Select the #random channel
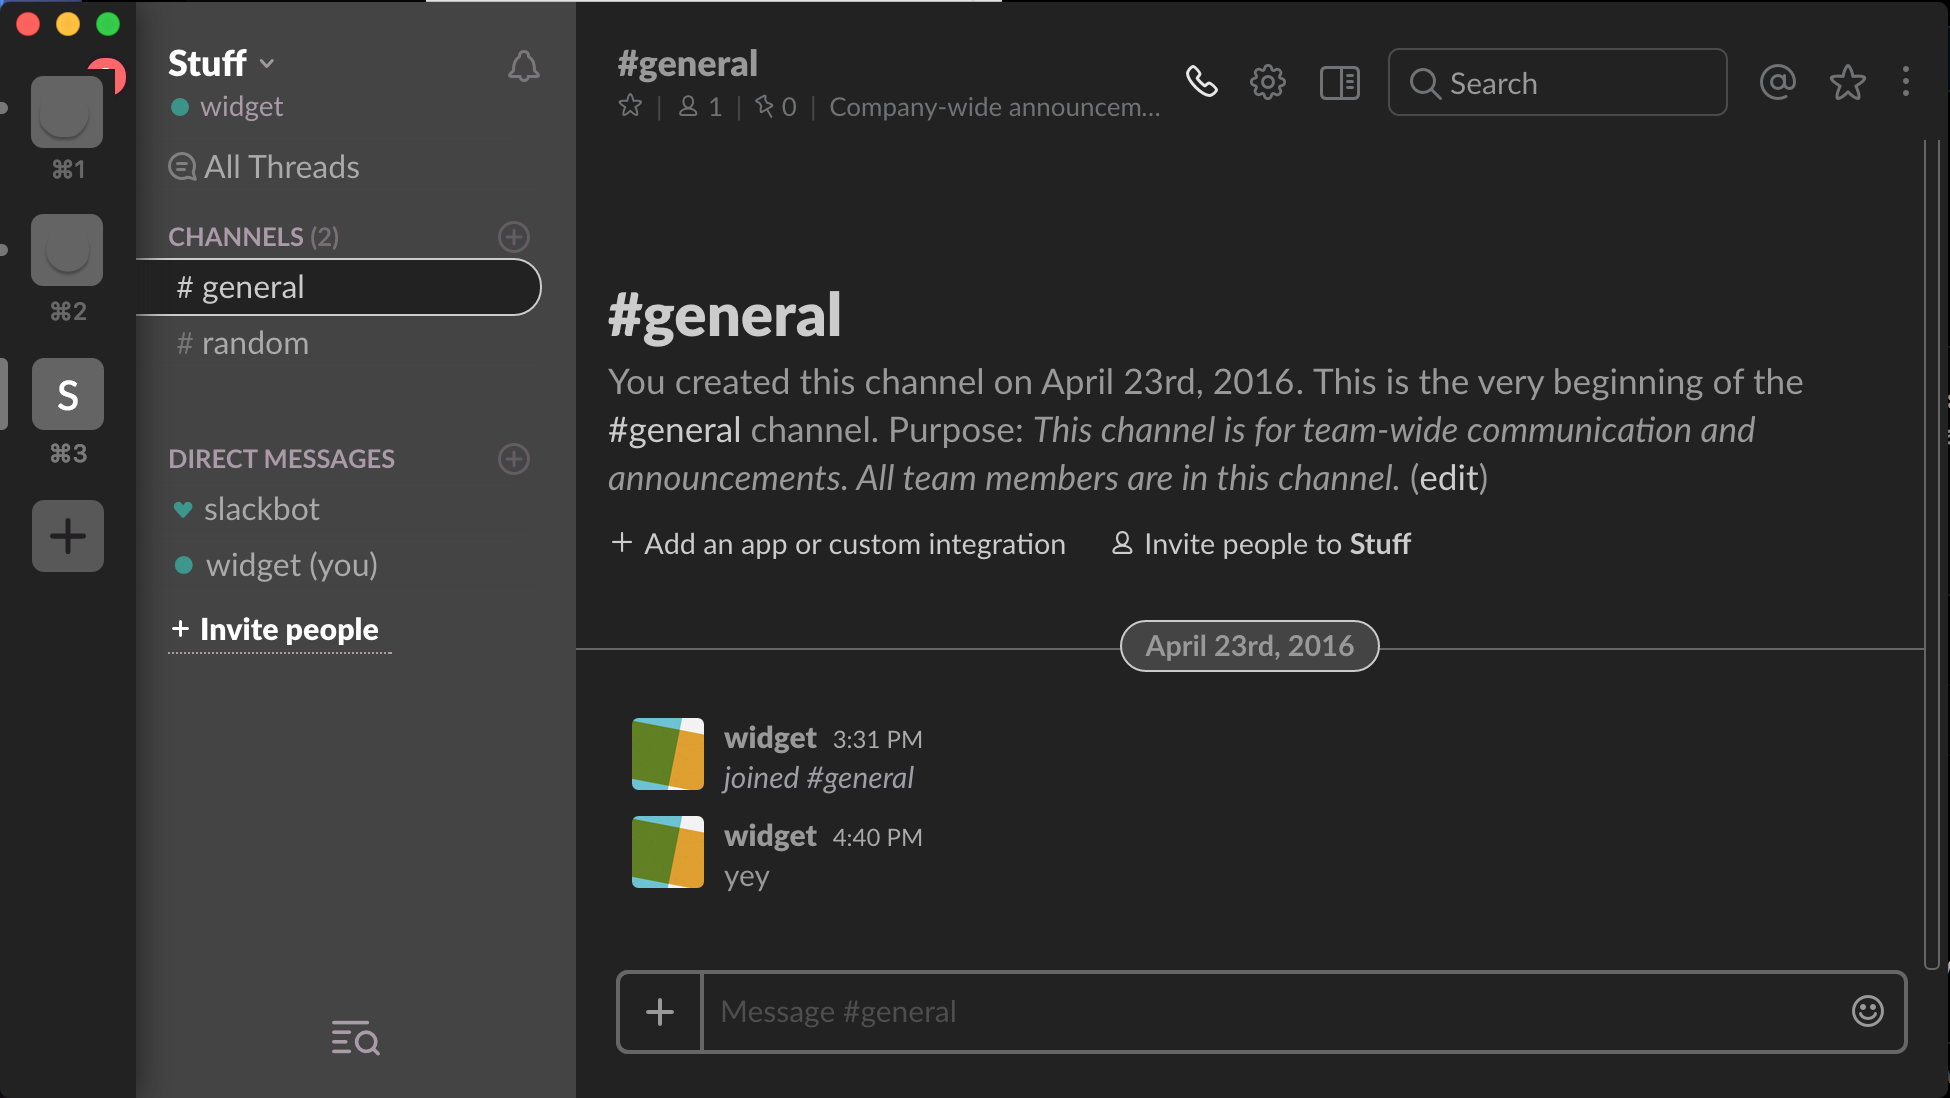Screen dimensions: 1950x1098 pyautogui.click(x=254, y=341)
